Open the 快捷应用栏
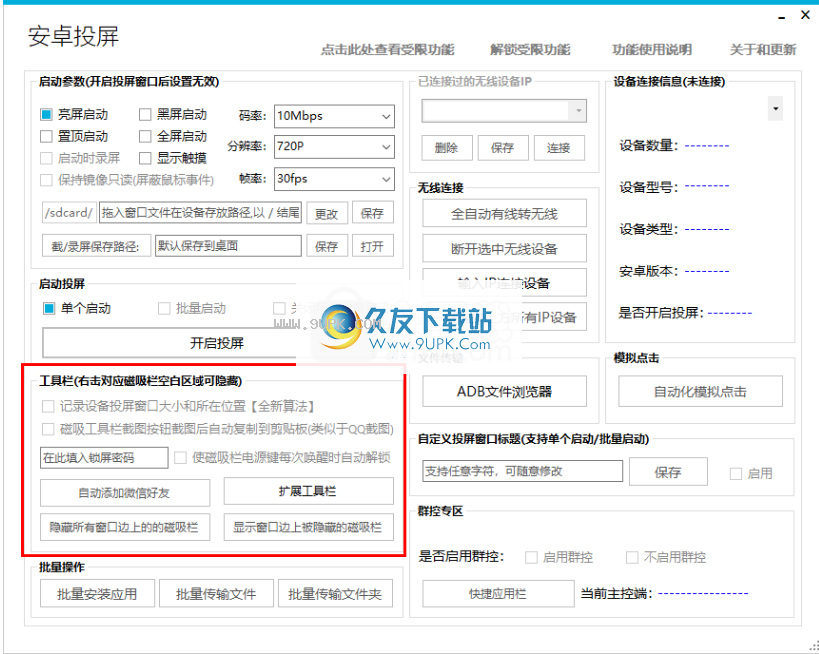The image size is (819, 654). click(x=498, y=594)
